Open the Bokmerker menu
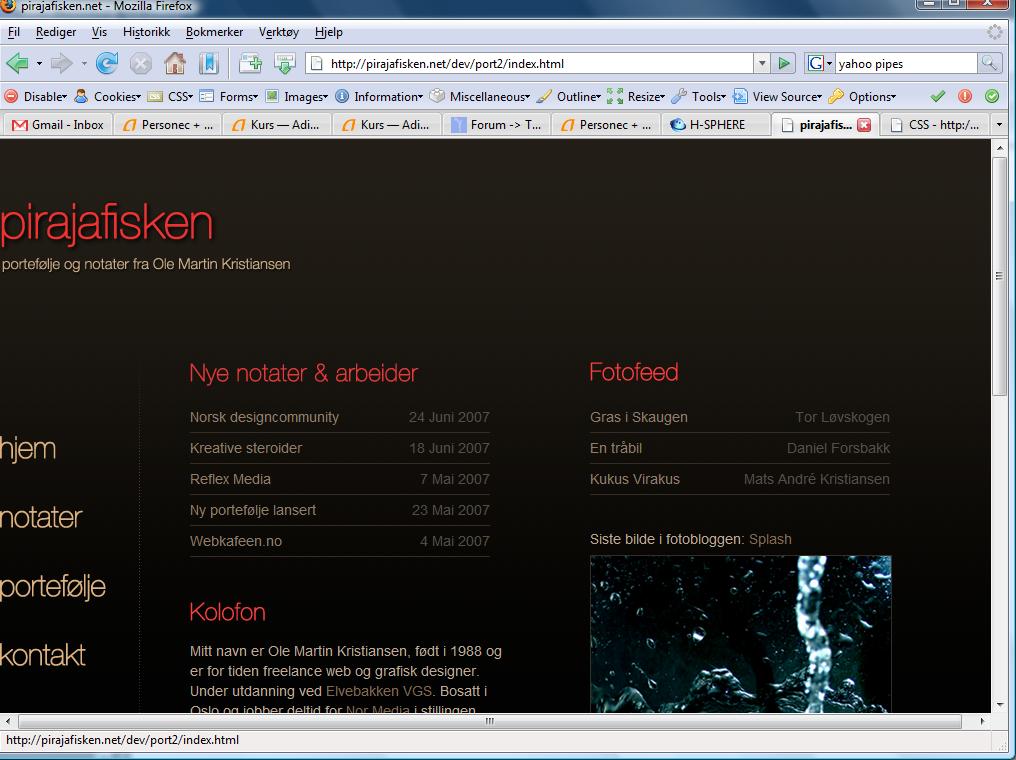This screenshot has width=1016, height=760. [x=214, y=32]
